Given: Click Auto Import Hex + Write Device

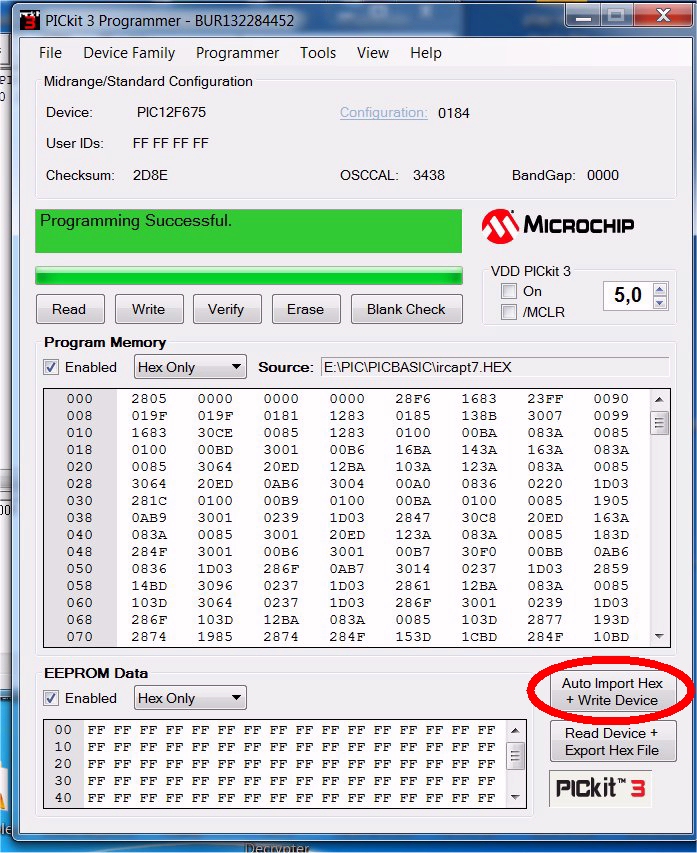Looking at the screenshot, I should click(613, 691).
